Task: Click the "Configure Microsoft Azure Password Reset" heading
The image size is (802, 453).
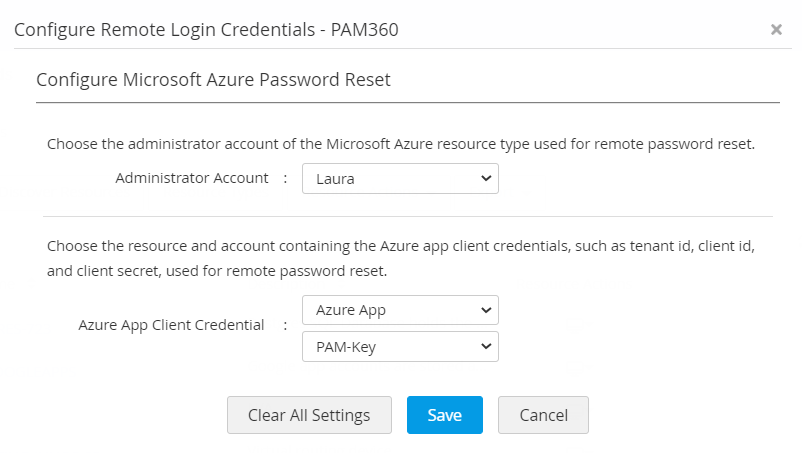Action: tap(213, 80)
